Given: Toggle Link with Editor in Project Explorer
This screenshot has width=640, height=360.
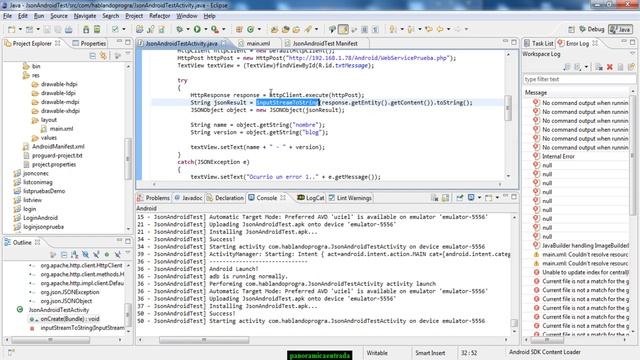Looking at the screenshot, I should click(x=103, y=56).
